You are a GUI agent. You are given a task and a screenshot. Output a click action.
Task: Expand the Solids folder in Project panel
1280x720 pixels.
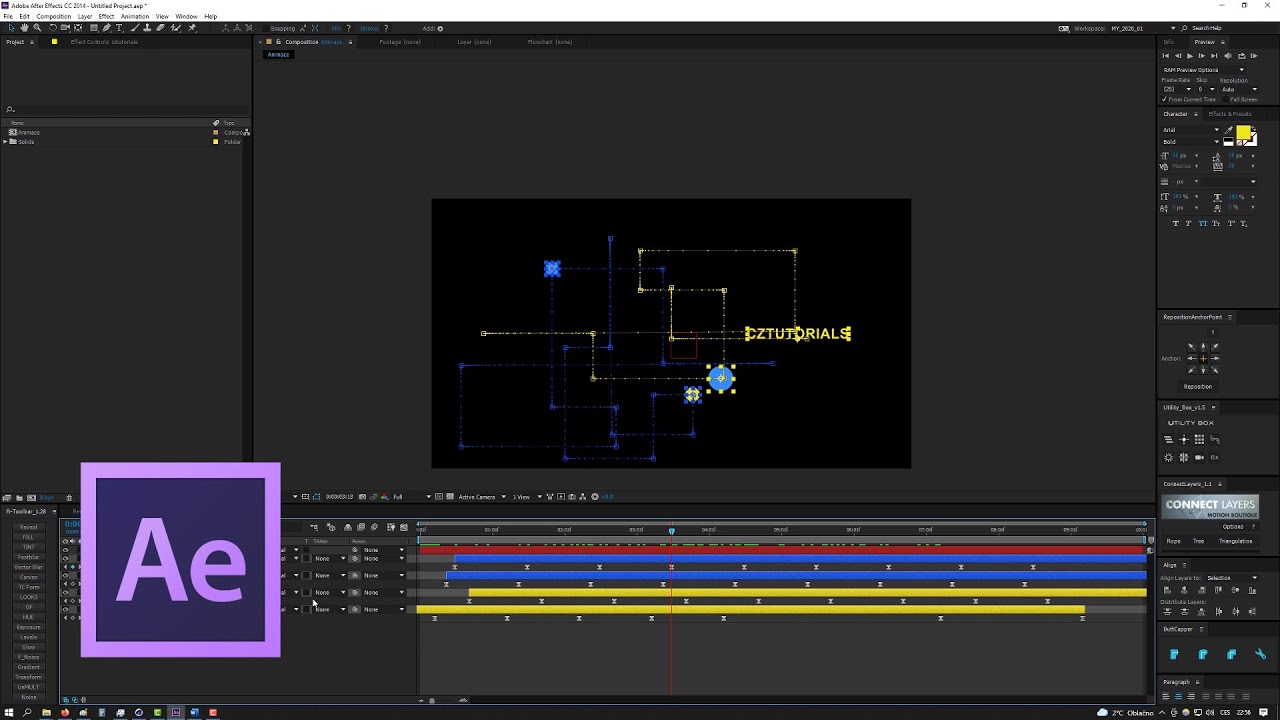click(5, 142)
